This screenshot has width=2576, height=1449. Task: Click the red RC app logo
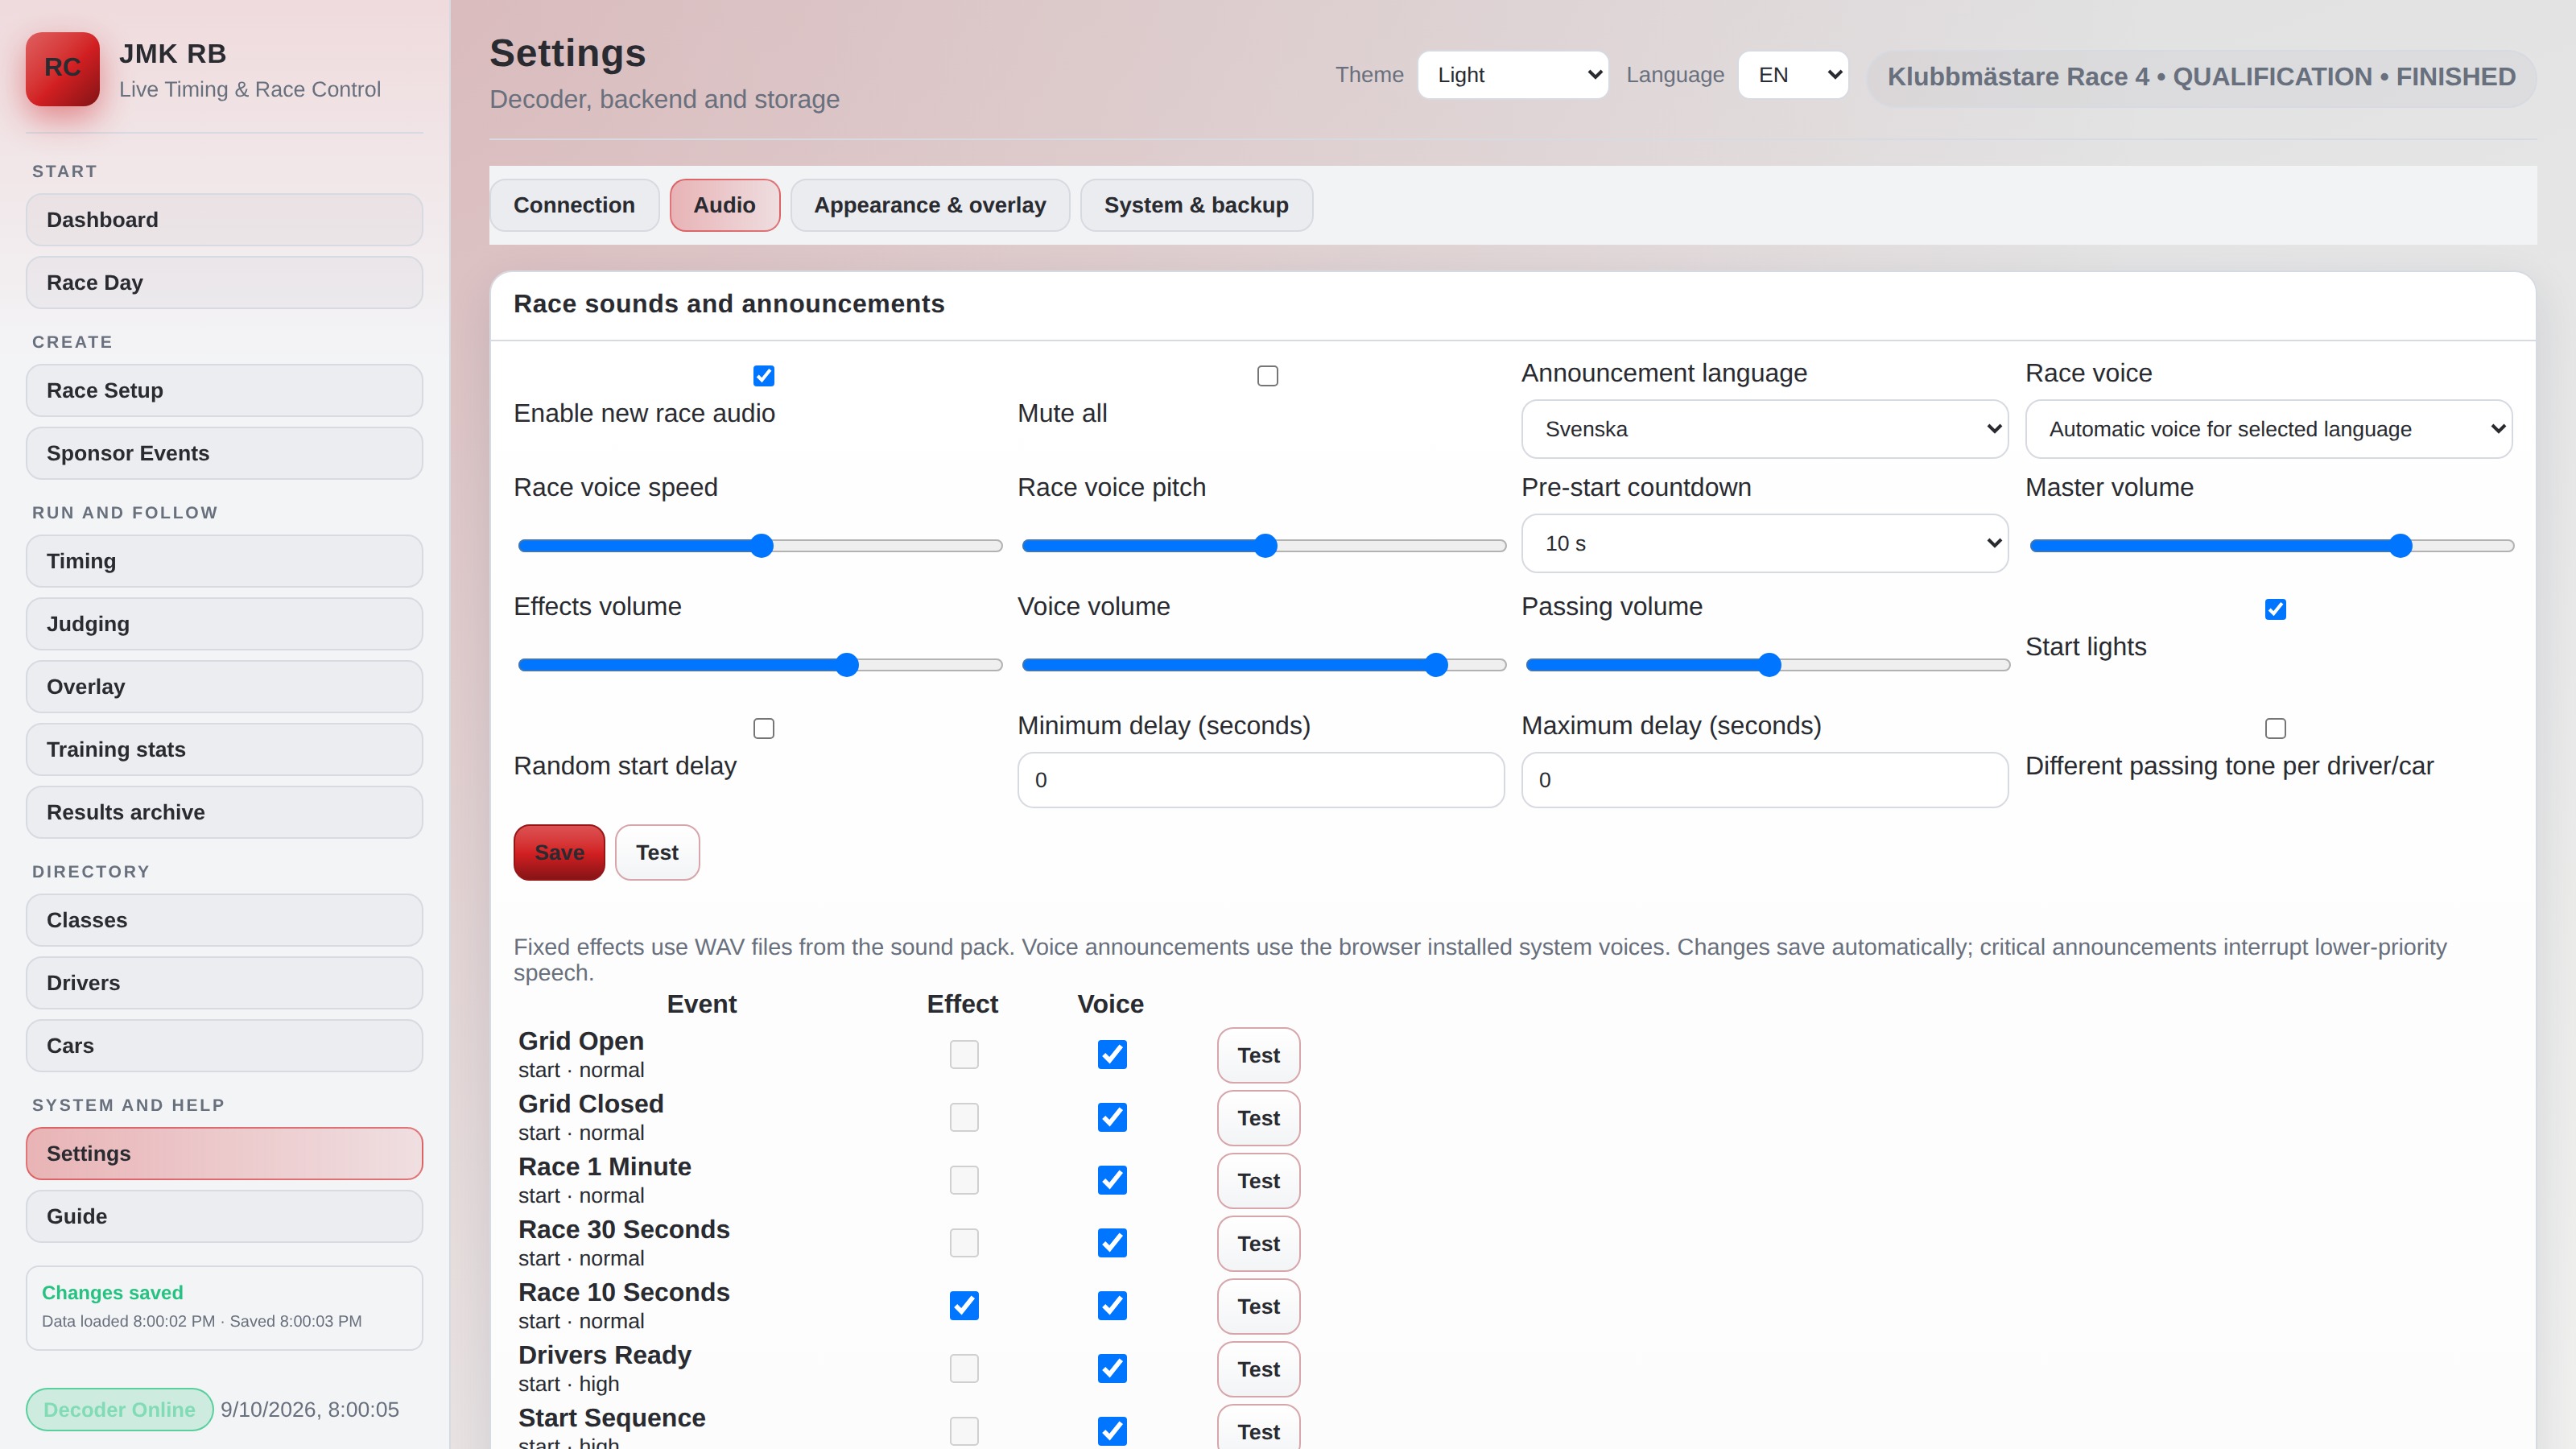click(x=62, y=68)
